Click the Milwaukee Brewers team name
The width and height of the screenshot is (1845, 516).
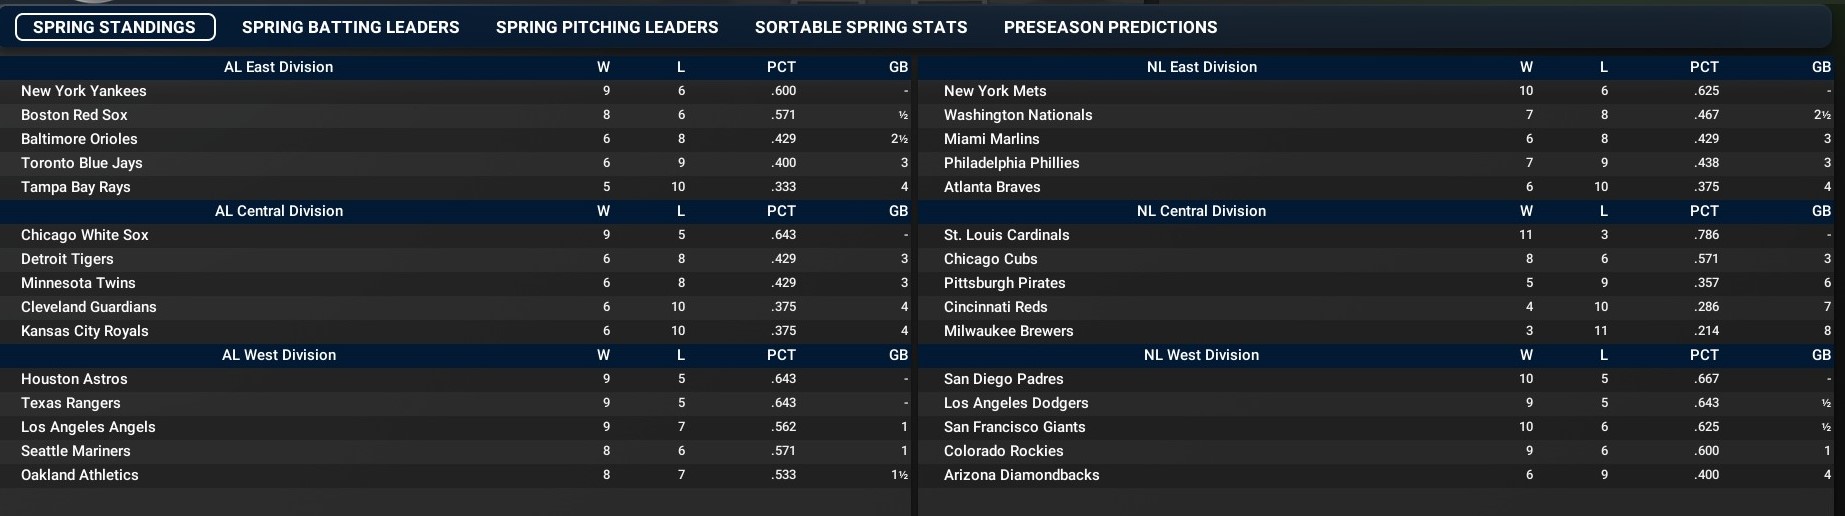click(1008, 331)
